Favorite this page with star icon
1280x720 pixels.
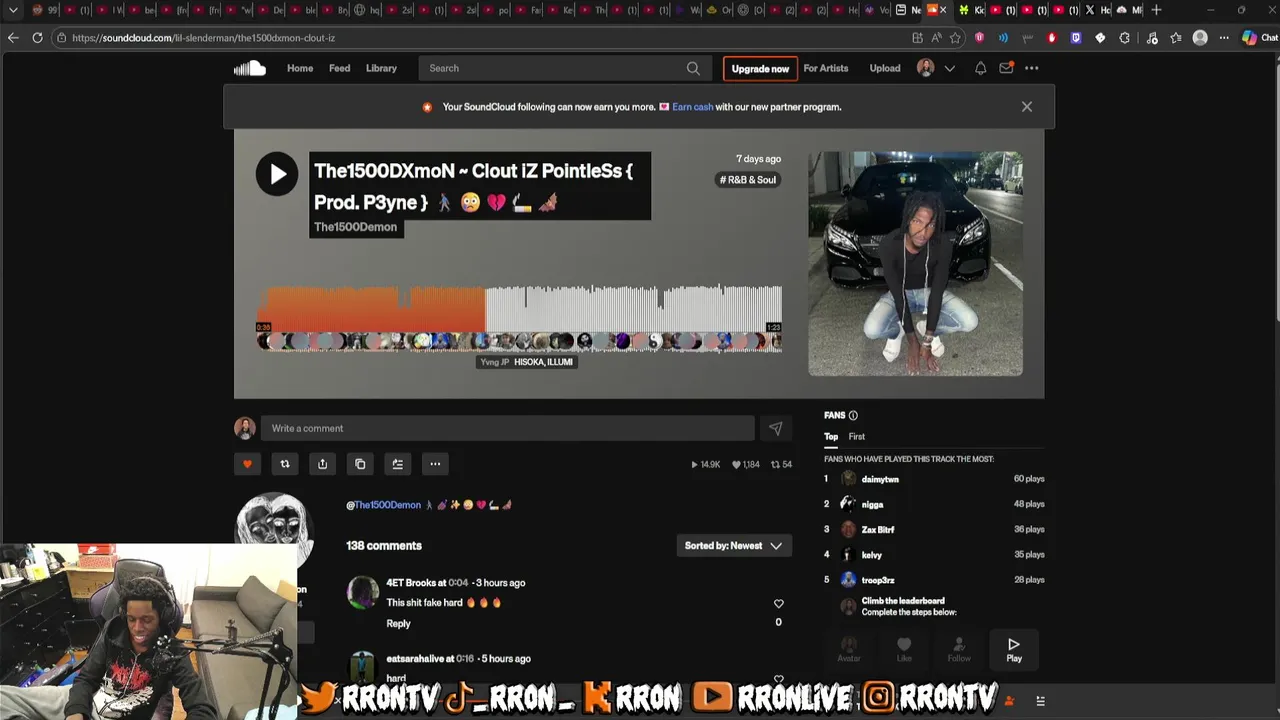(955, 38)
